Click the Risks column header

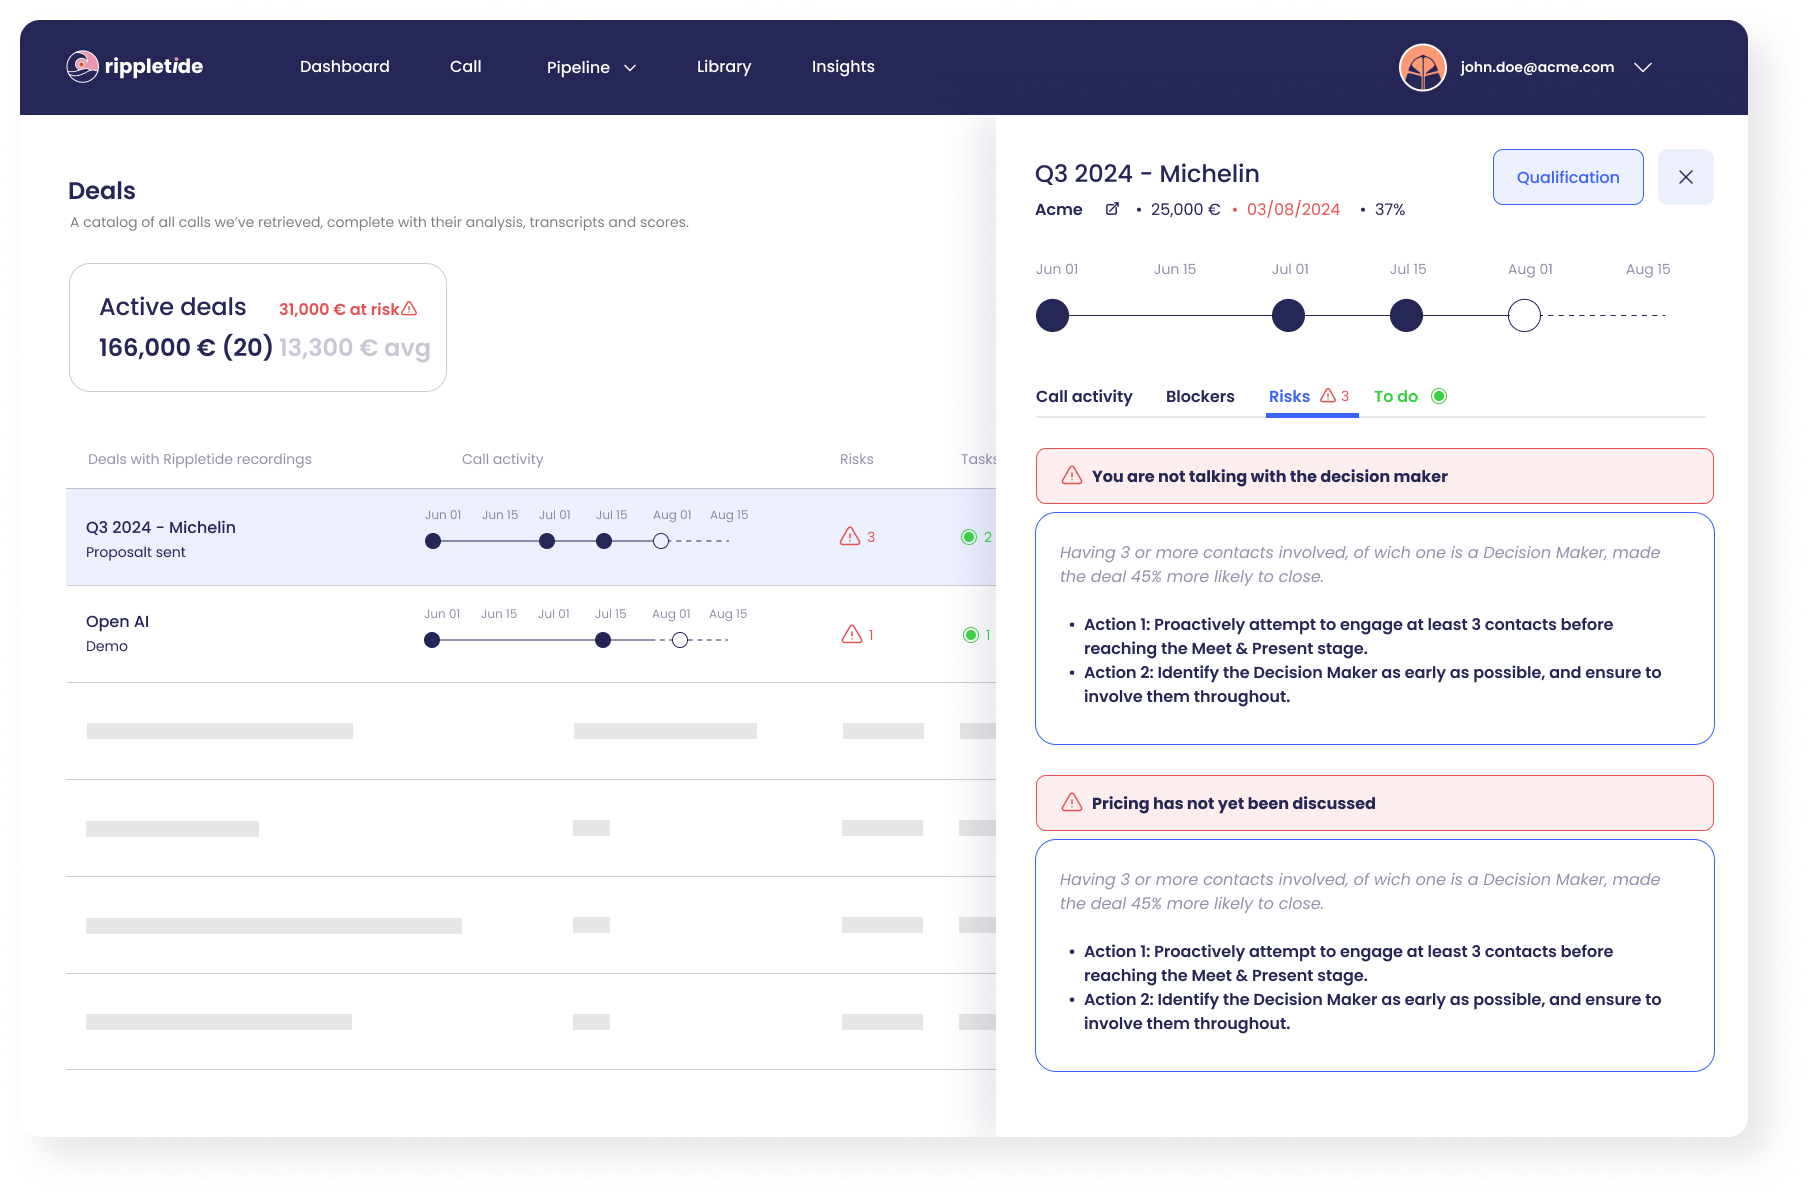pos(857,459)
